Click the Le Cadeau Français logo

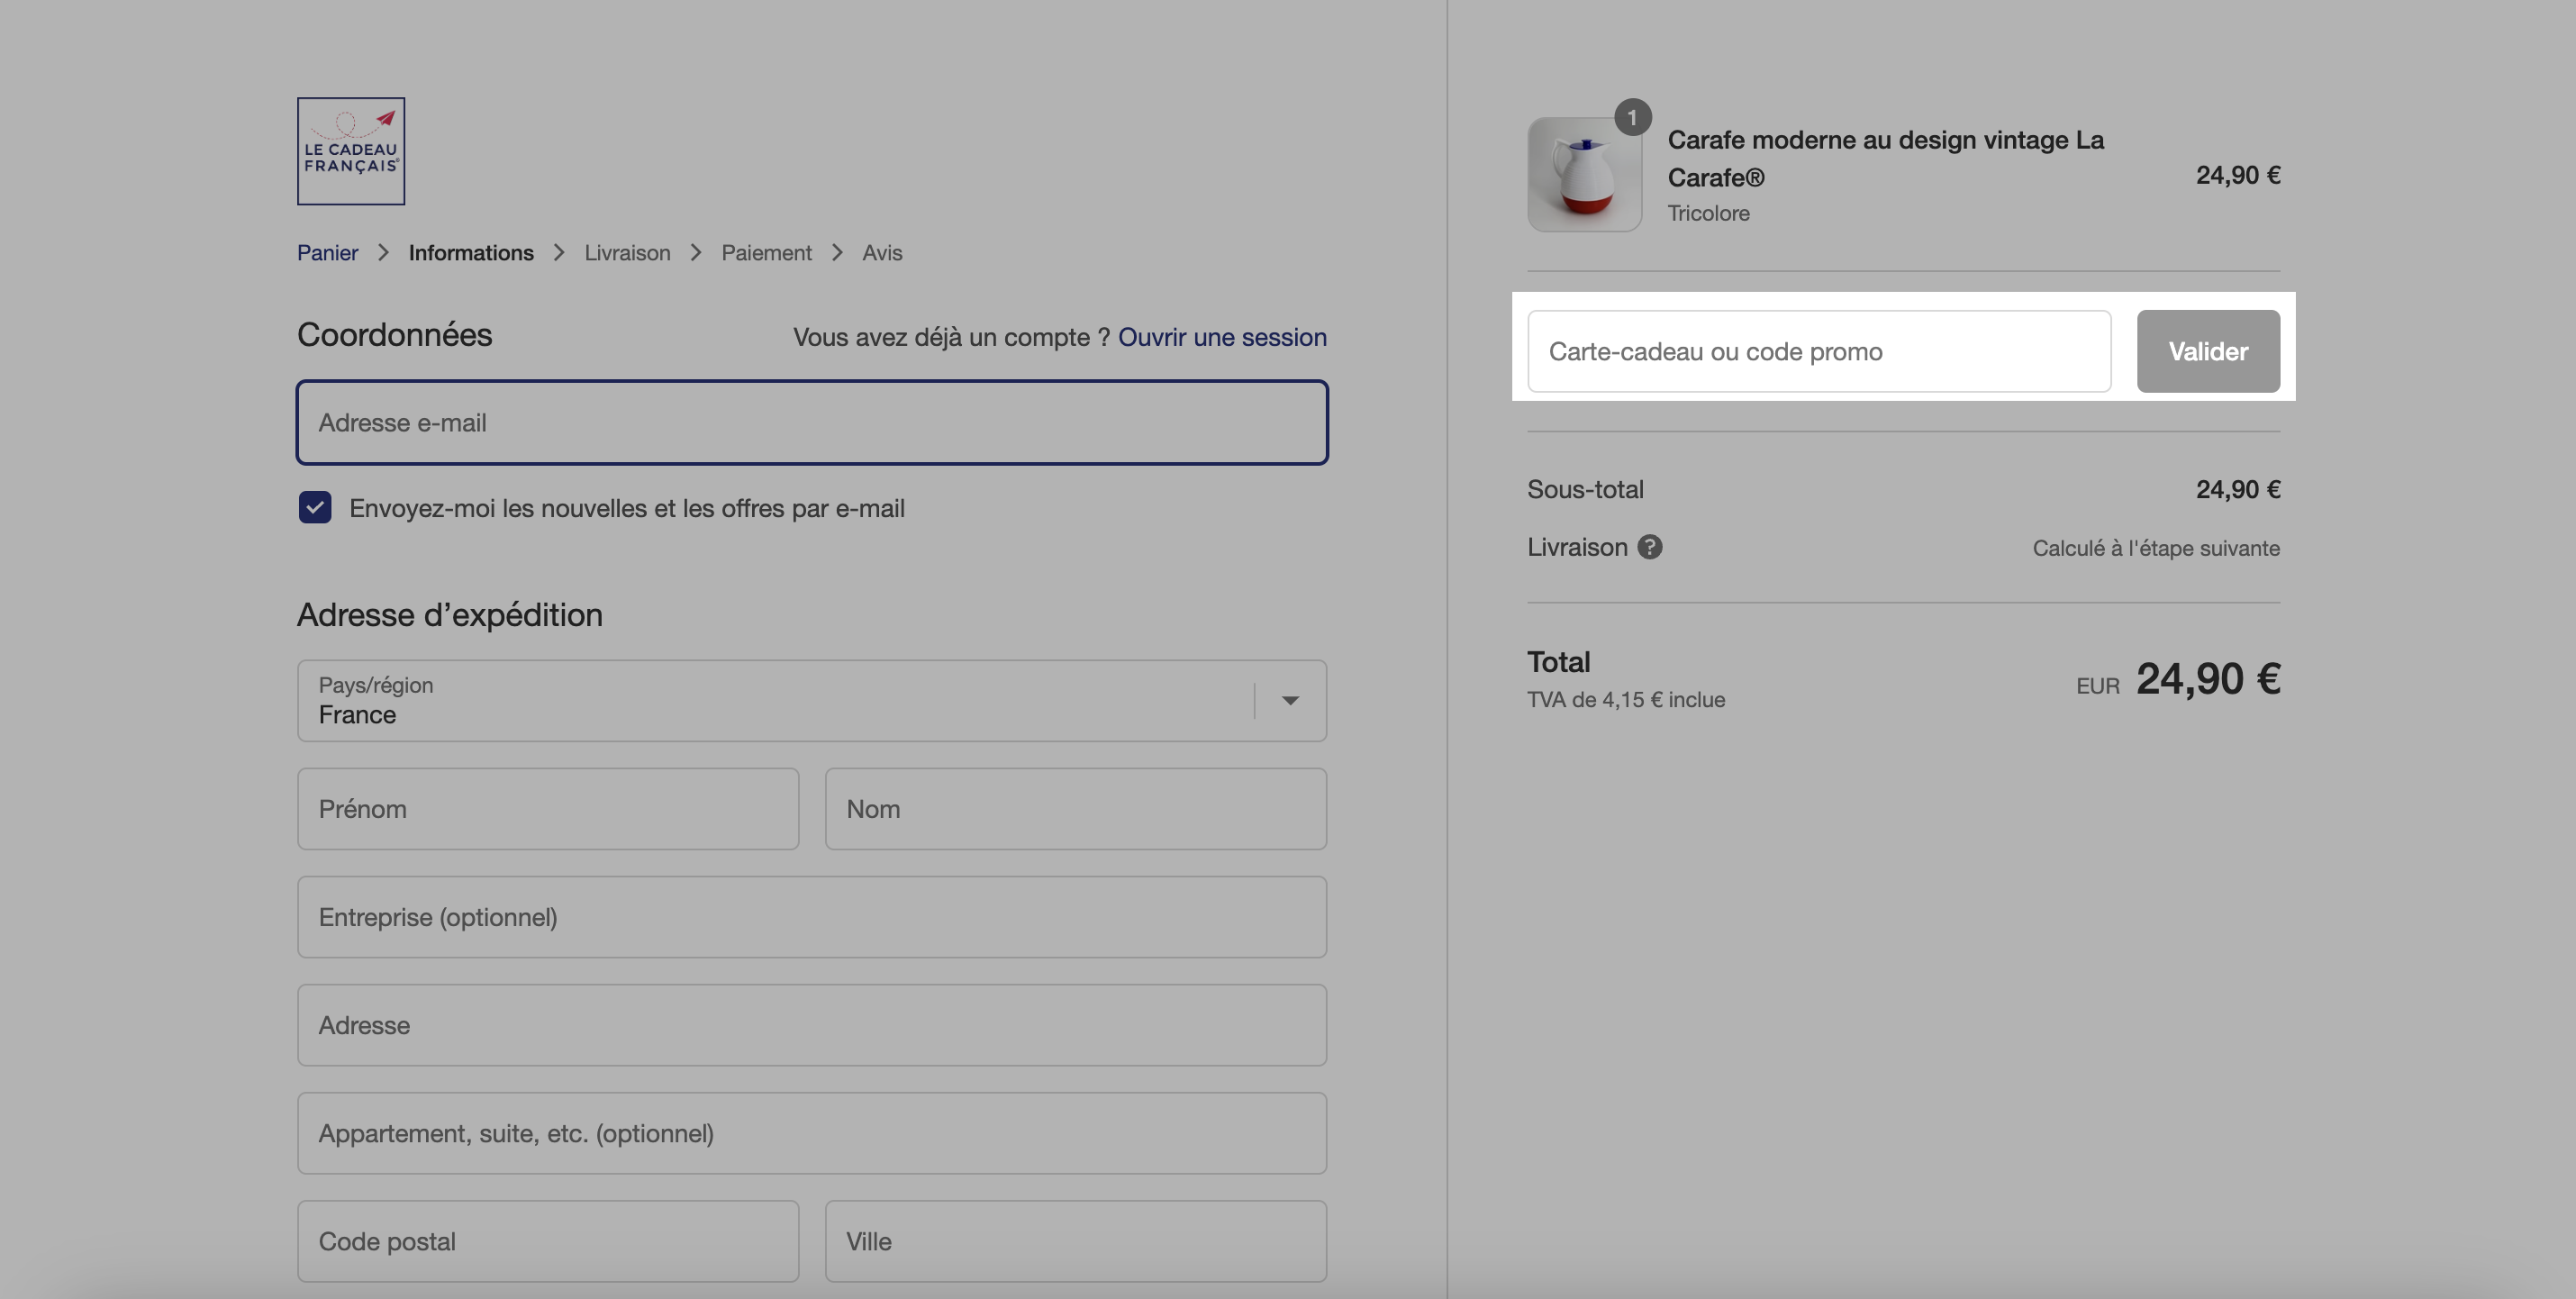[x=351, y=151]
